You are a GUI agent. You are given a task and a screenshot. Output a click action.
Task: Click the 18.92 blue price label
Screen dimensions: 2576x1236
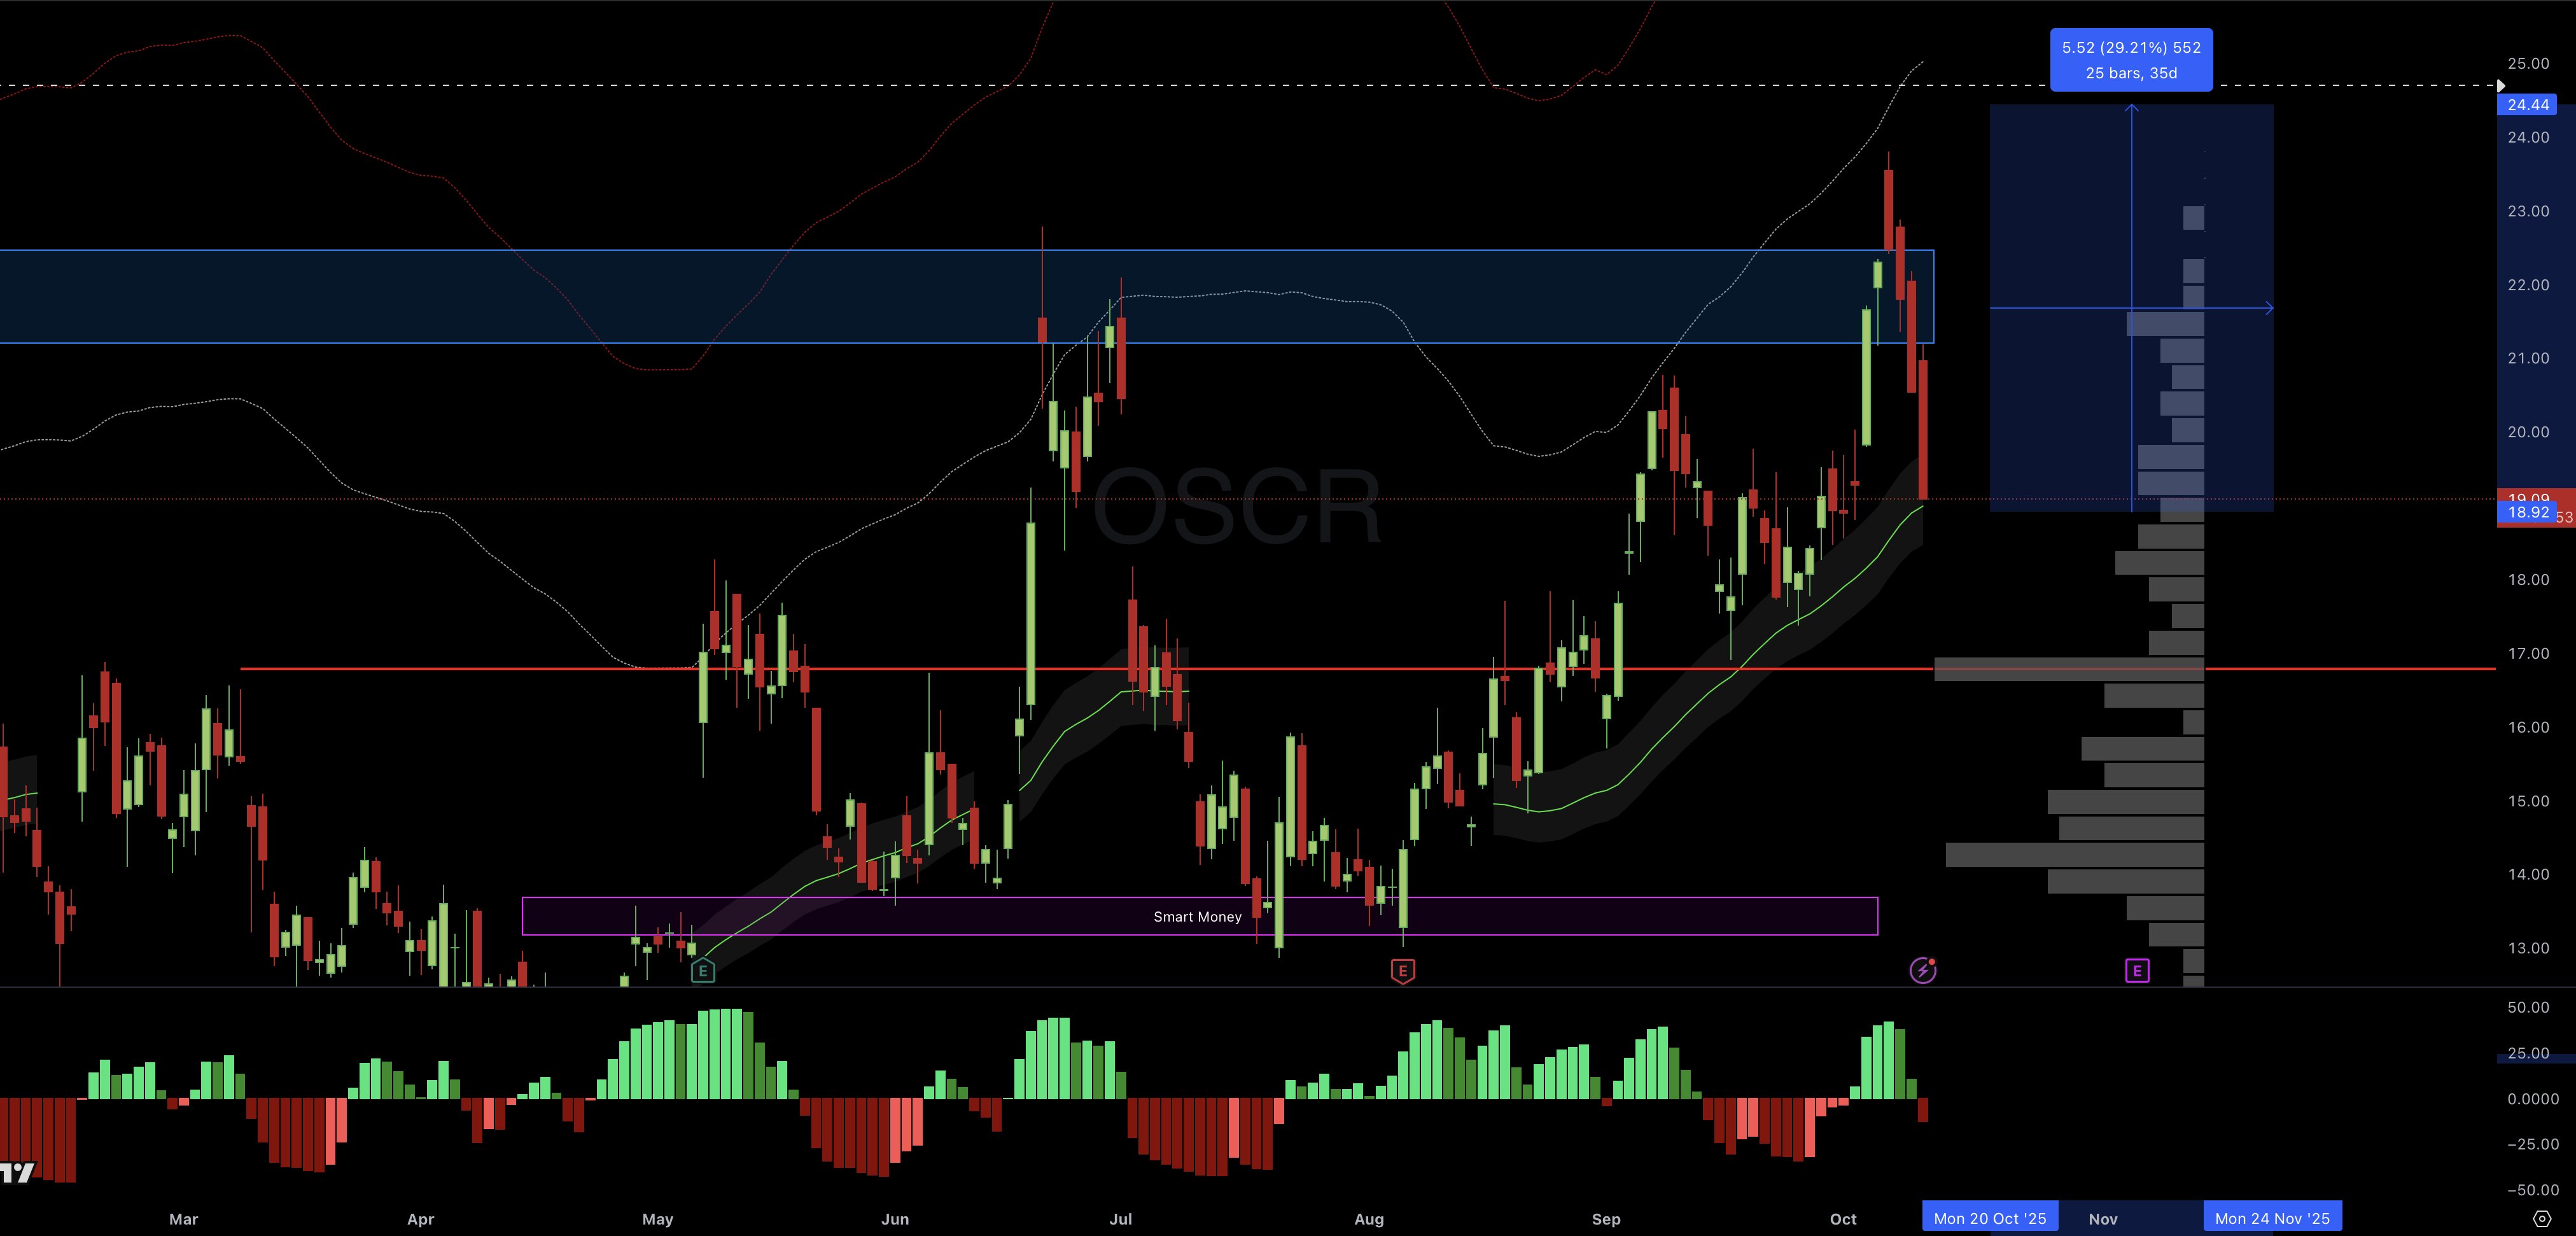(2528, 512)
